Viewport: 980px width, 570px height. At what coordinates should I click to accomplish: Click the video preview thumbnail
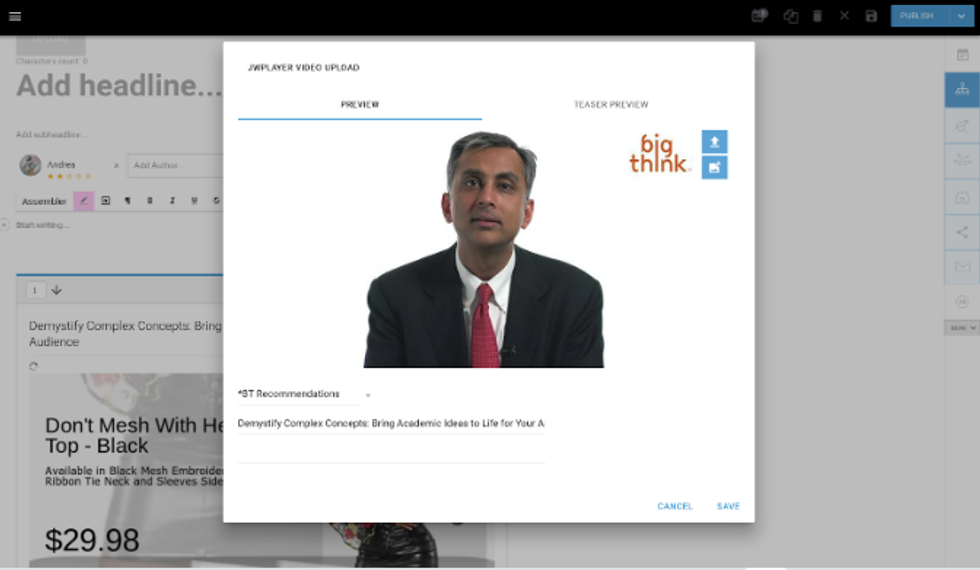point(484,250)
